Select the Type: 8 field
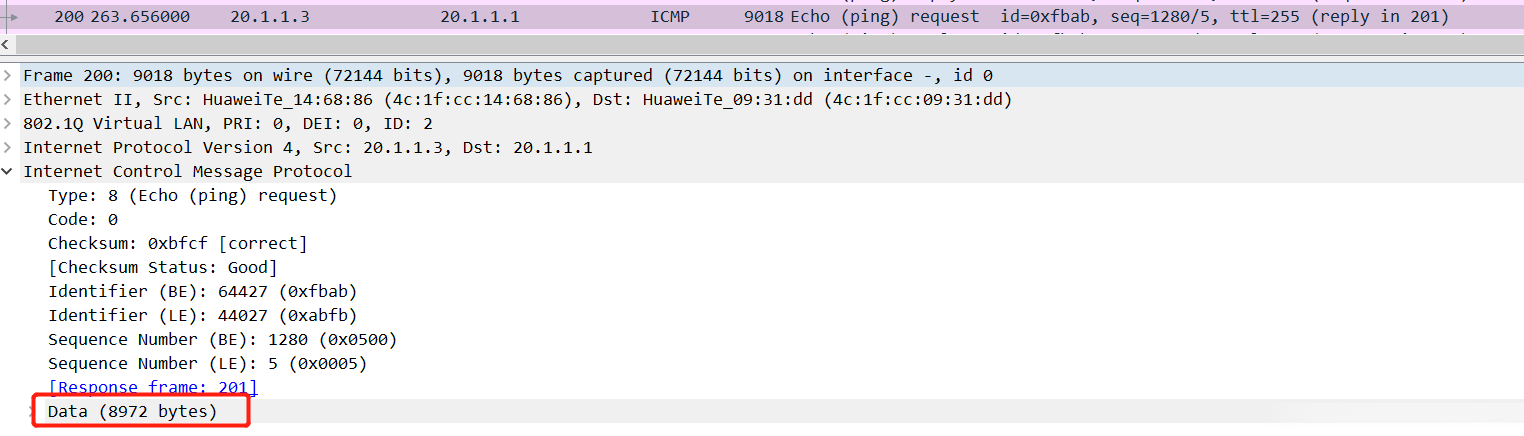Screen dimensions: 1524x436 tap(192, 196)
